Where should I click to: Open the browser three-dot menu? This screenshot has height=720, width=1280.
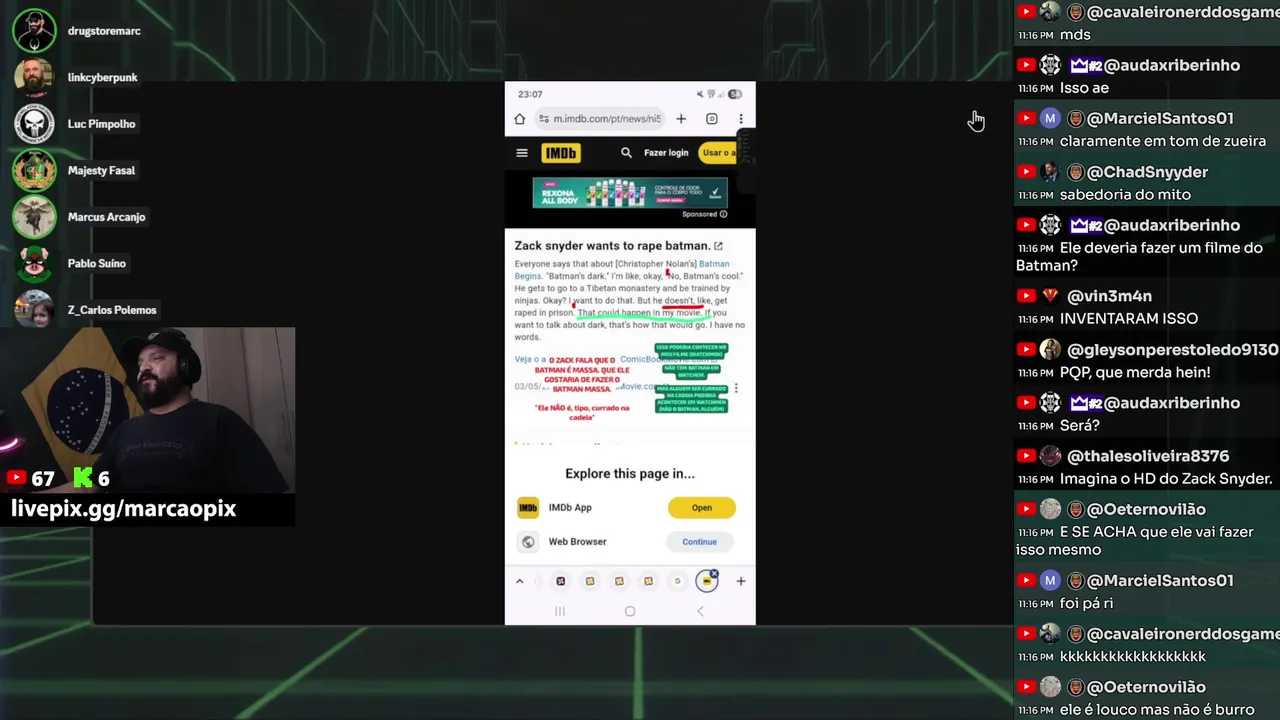click(x=741, y=119)
